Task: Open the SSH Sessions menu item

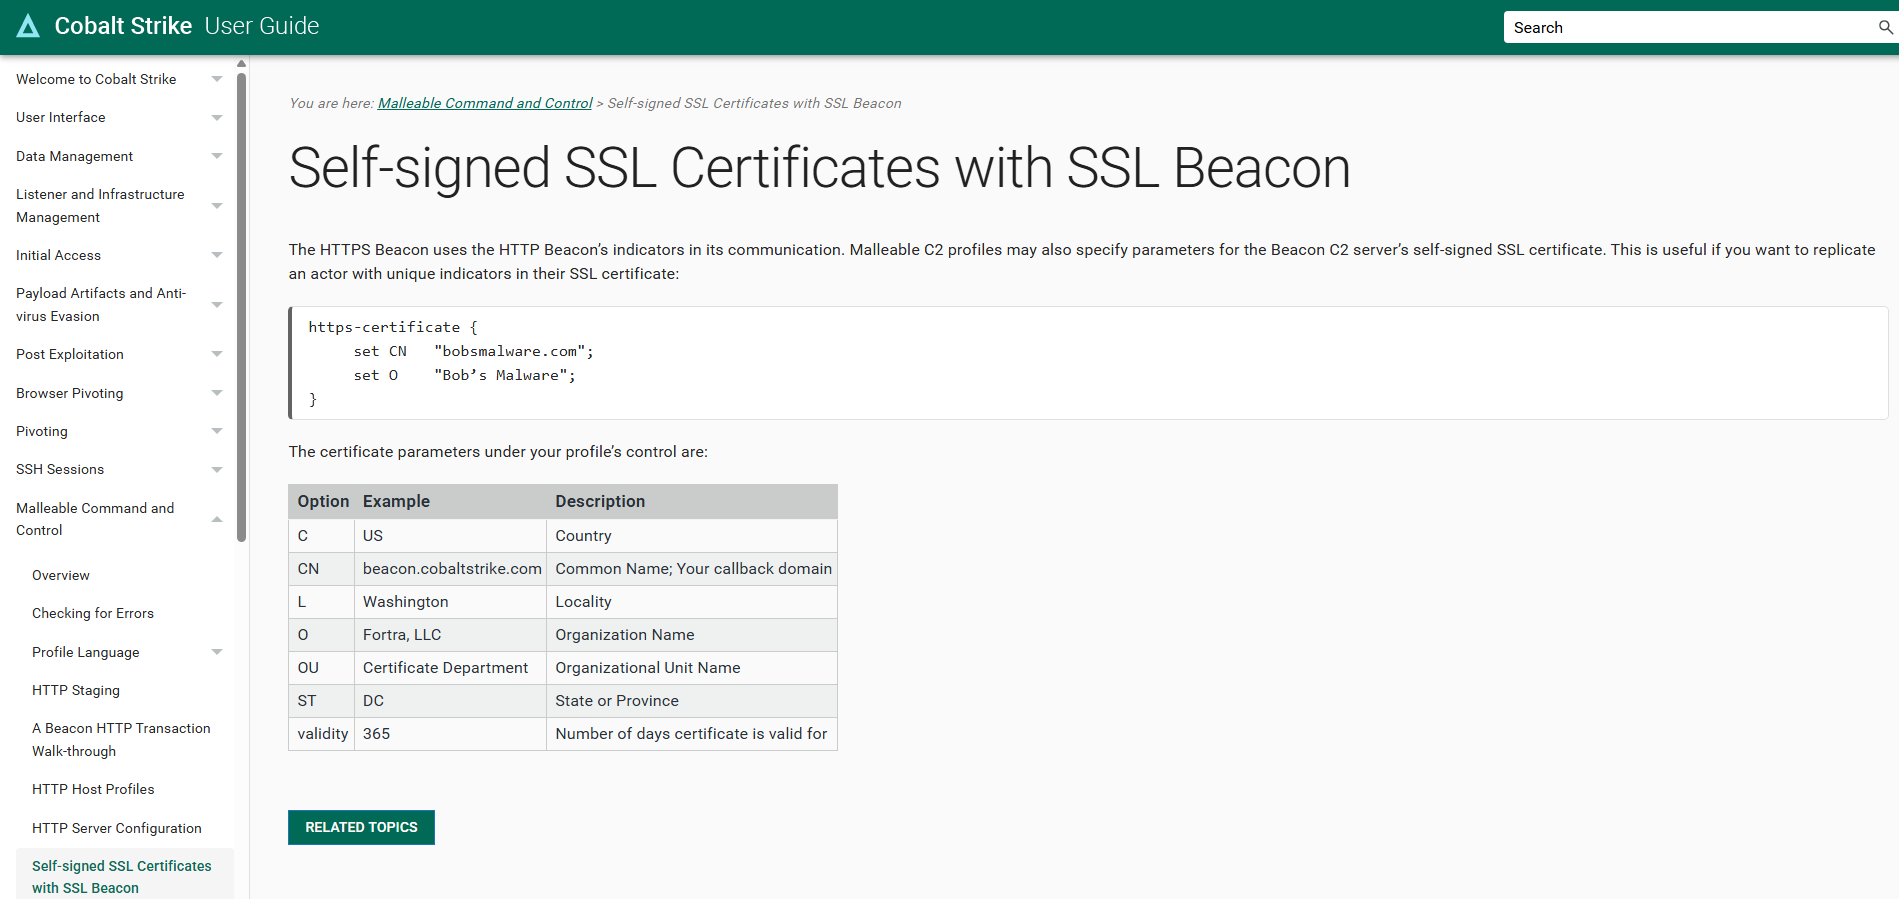Action: tap(60, 469)
